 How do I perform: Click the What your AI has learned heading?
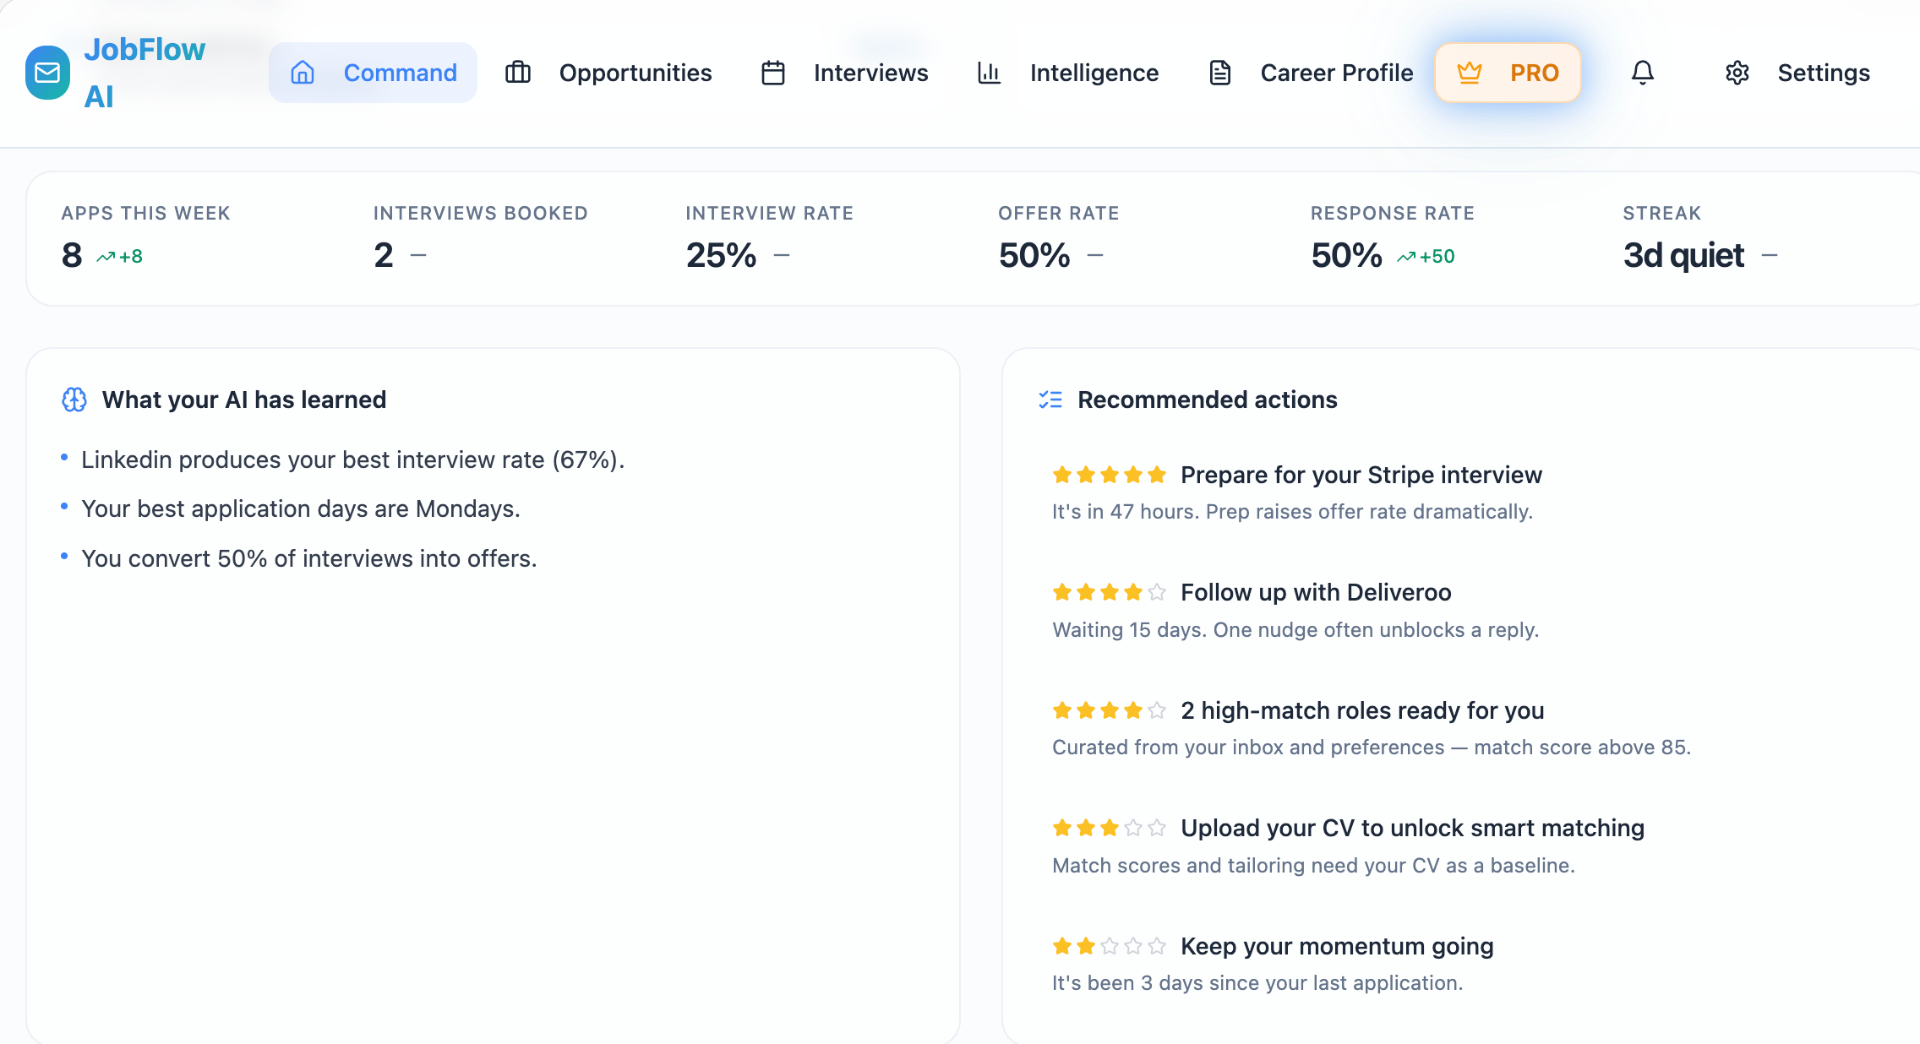244,400
